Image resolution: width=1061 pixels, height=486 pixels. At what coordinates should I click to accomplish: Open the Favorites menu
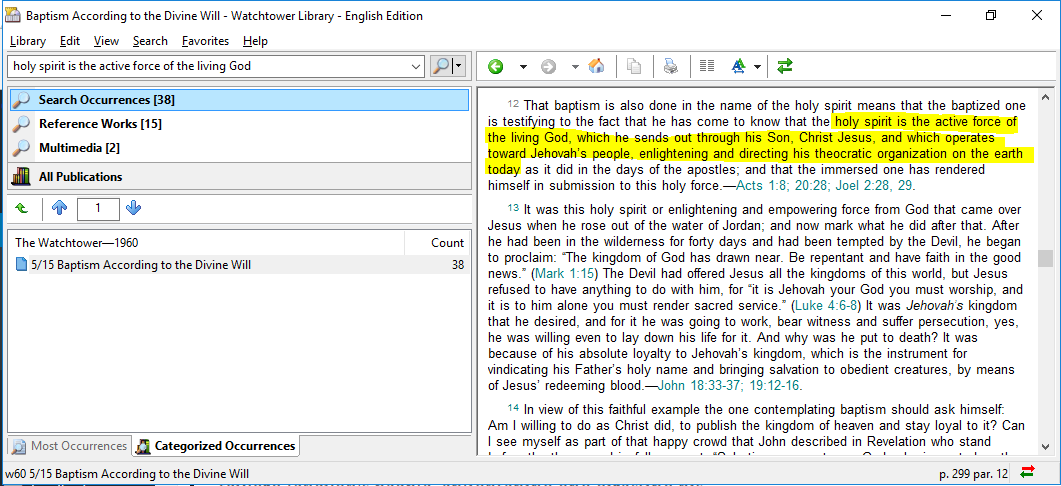[x=205, y=41]
